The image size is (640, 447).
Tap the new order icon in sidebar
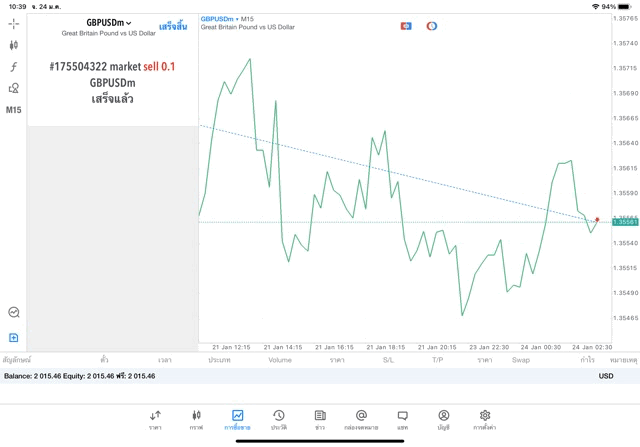(14, 338)
